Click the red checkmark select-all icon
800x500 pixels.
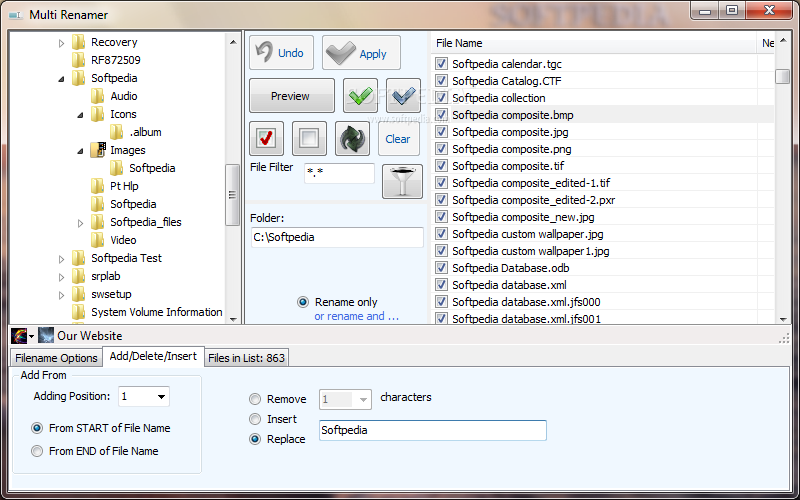pos(266,138)
